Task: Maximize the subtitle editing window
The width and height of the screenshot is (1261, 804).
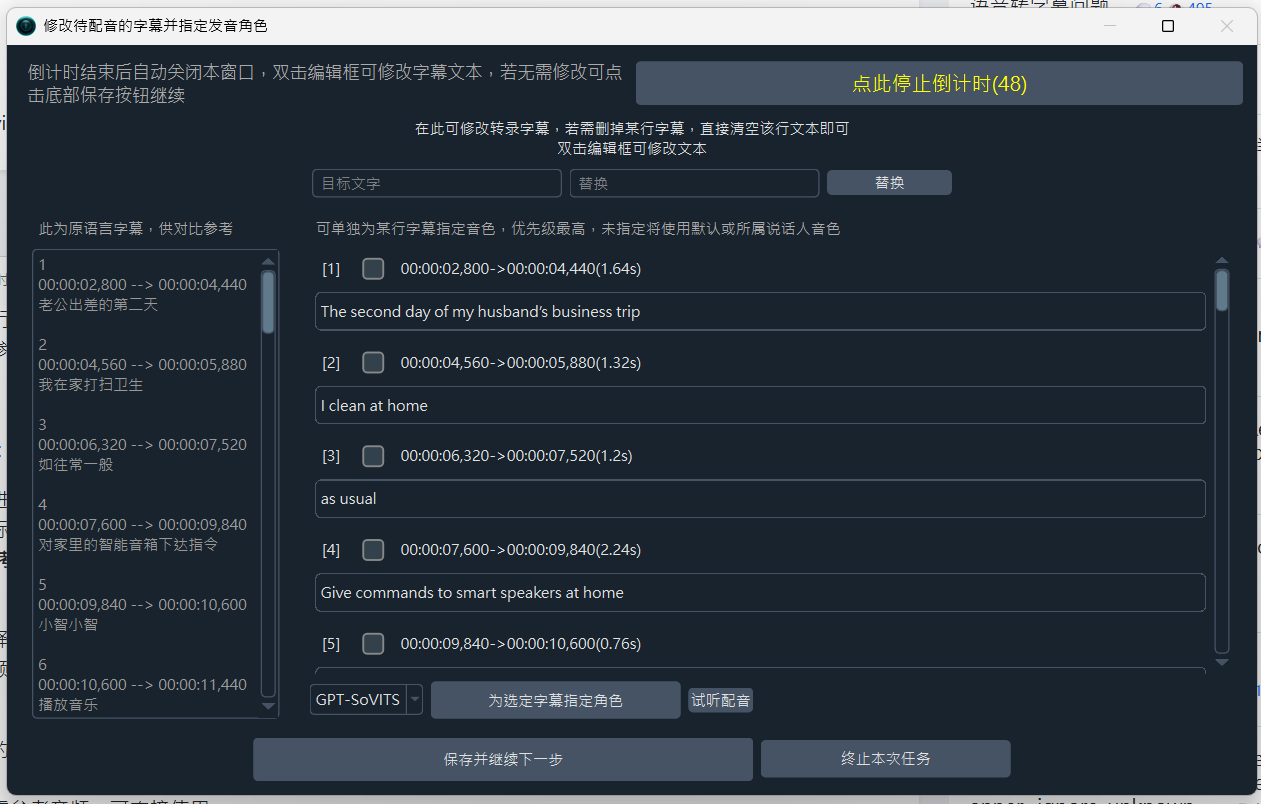Action: click(x=1167, y=26)
